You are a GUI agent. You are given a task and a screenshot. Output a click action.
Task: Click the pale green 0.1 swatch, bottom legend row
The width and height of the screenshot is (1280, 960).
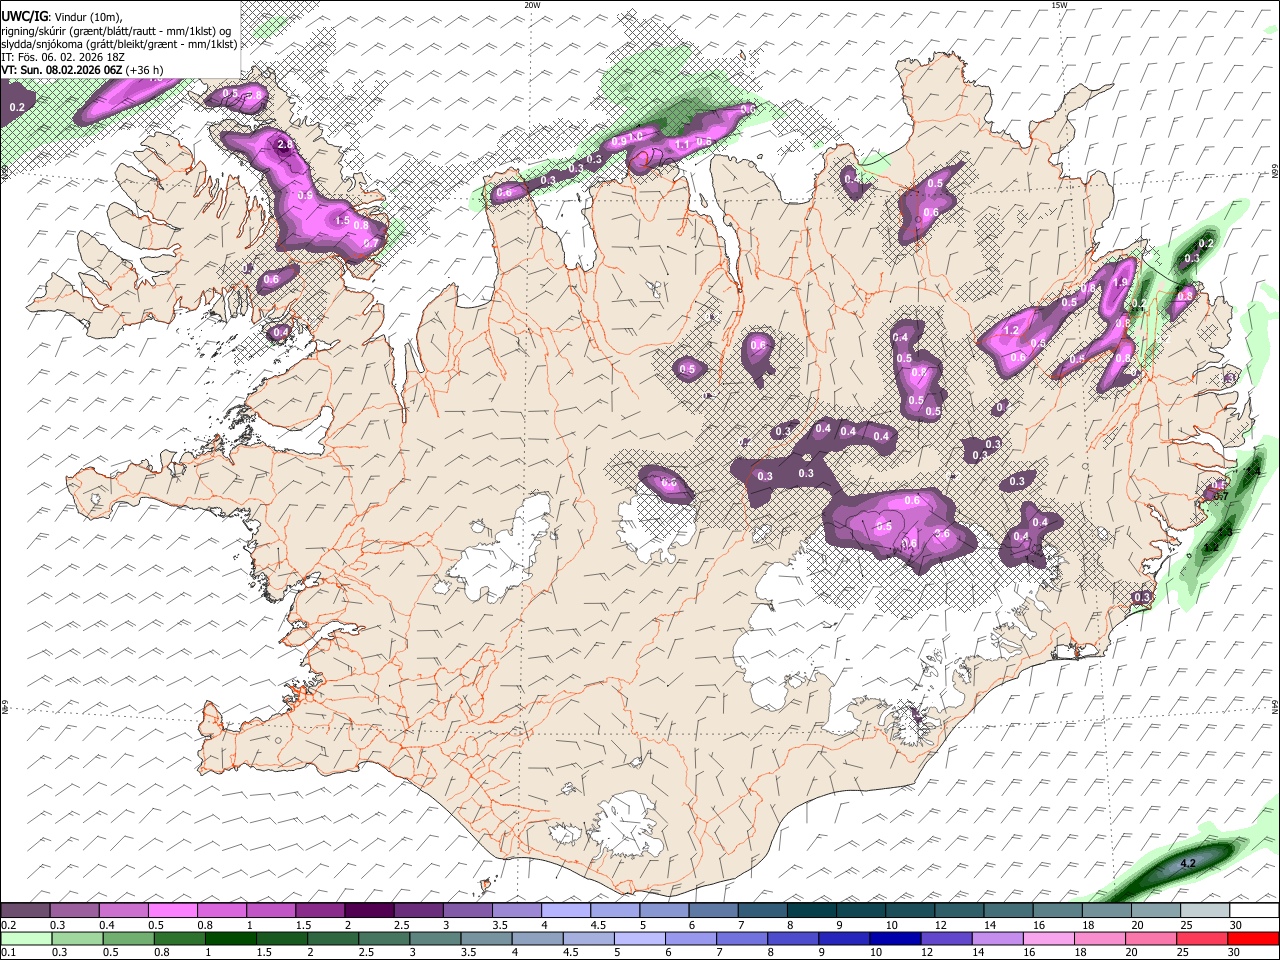coord(25,938)
